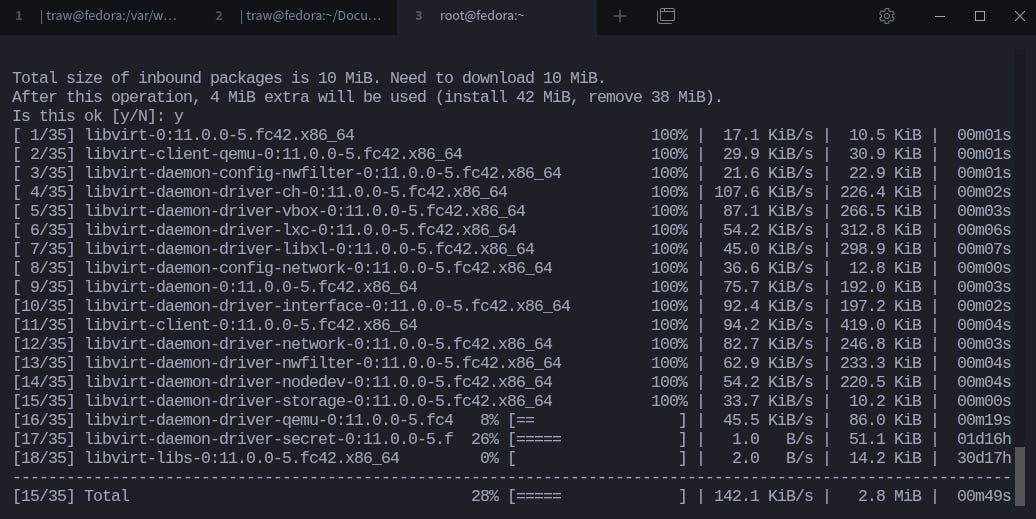Click the 75.7 KiB/s speed value
1036x519 pixels.
click(768, 287)
